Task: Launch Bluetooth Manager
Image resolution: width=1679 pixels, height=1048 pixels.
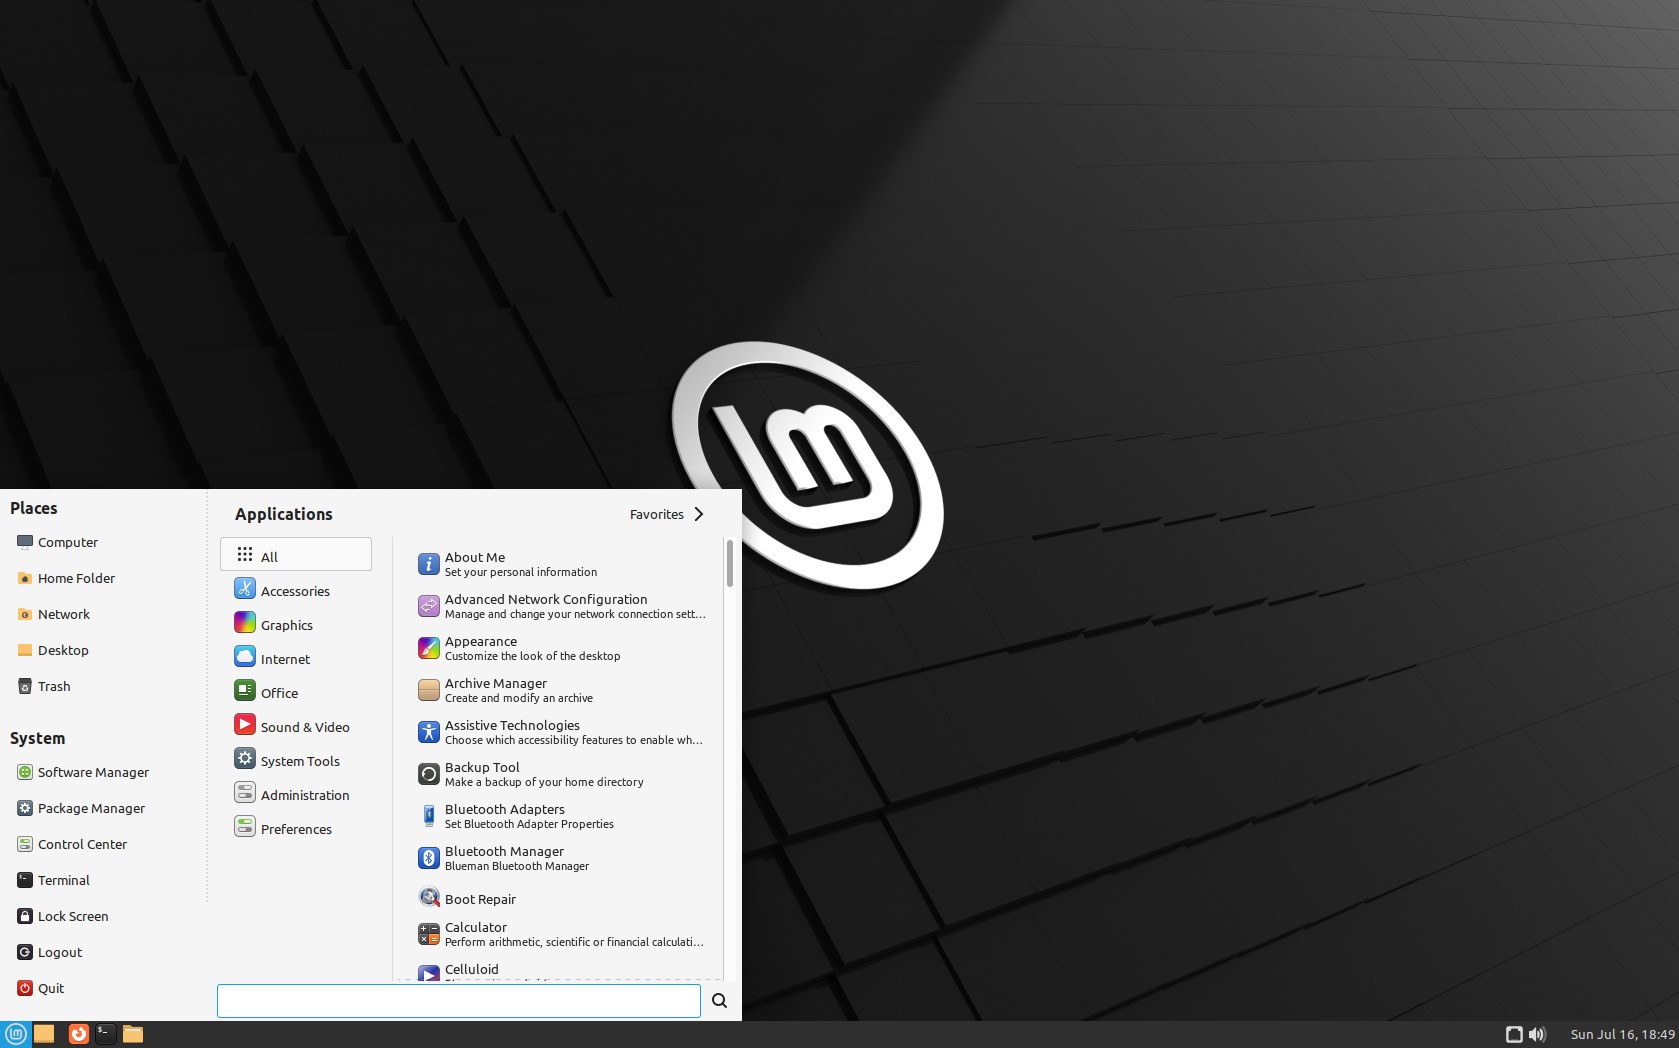Action: point(562,858)
